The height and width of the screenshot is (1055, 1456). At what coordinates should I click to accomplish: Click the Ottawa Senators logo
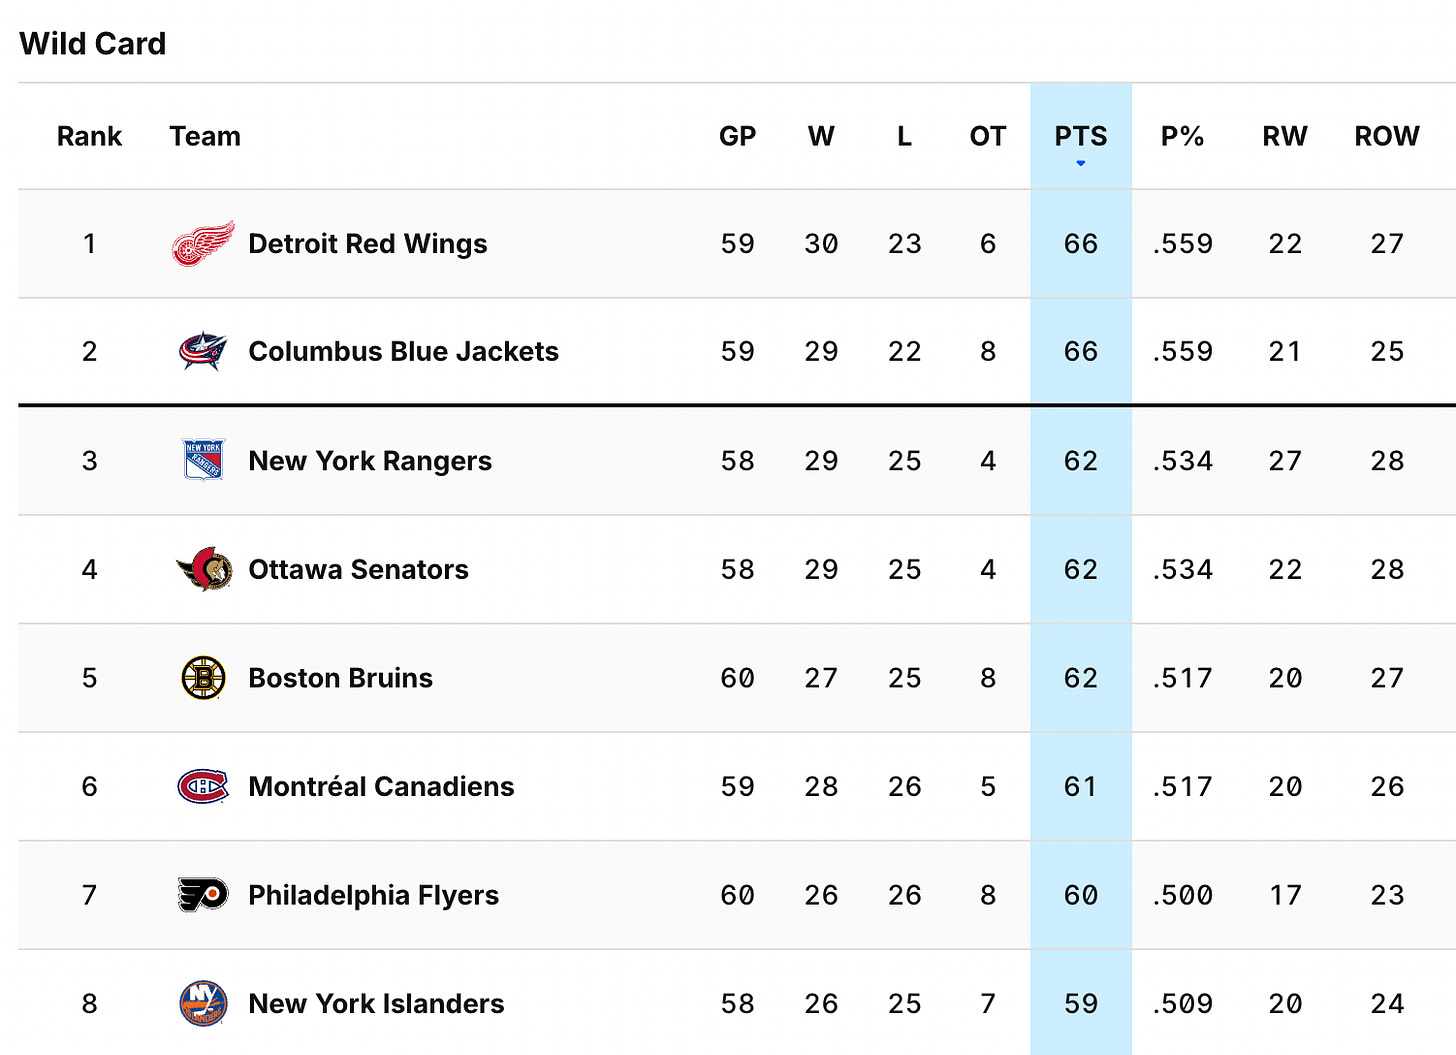tap(204, 569)
